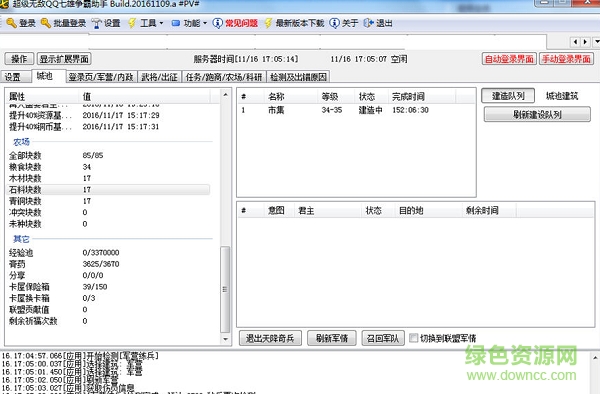Image resolution: width=600 pixels, height=394 pixels.
Task: Open 常见问题 info icon
Action: tap(217, 23)
